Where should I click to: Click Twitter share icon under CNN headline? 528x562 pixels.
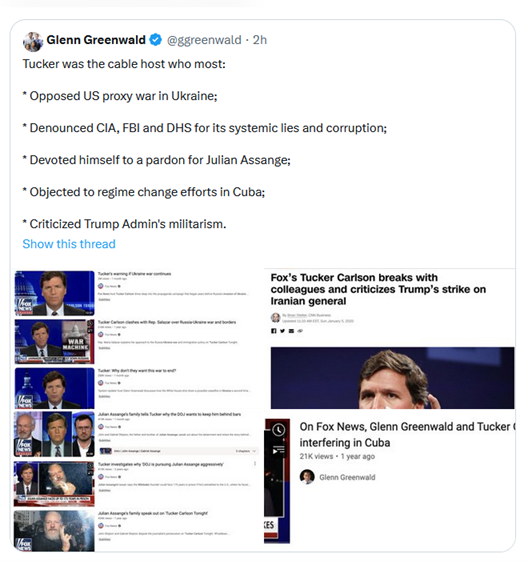point(282,331)
